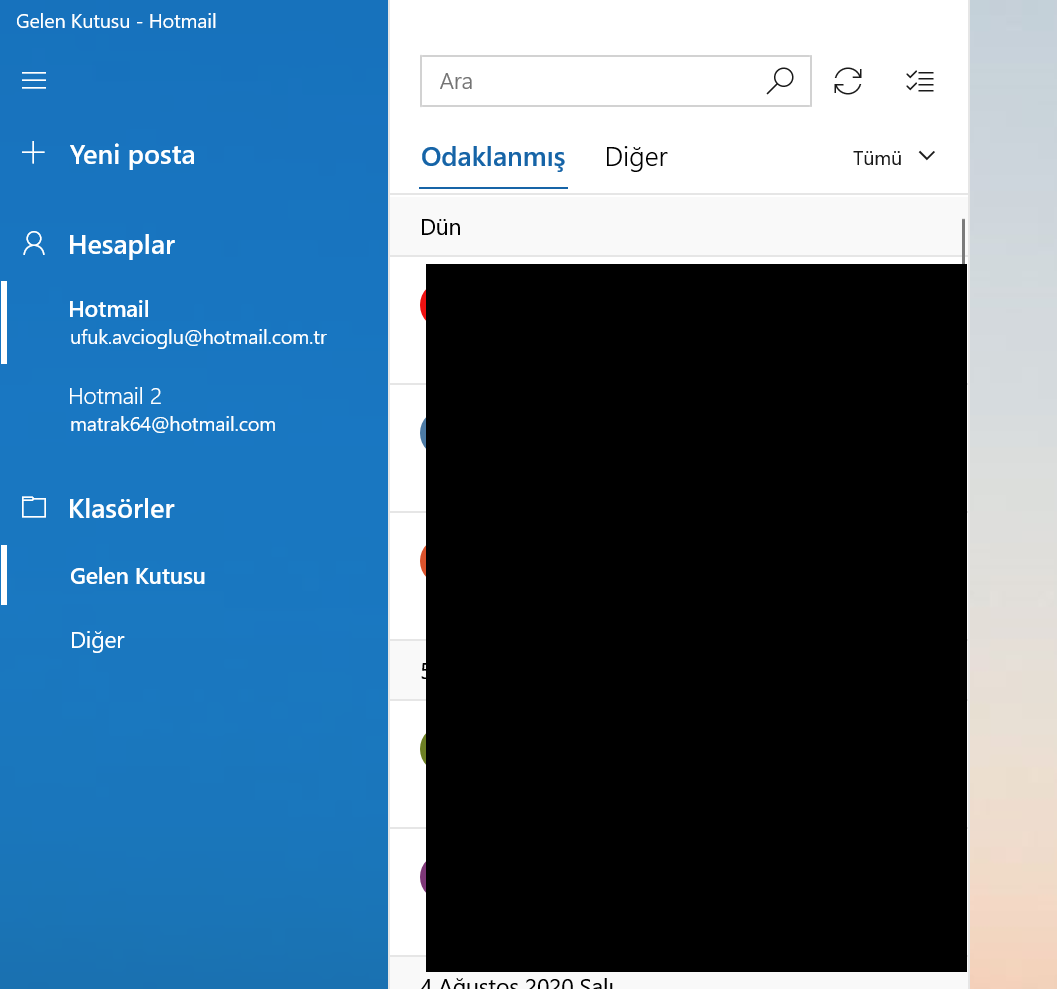1057x989 pixels.
Task: Open Diğer folders in sidebar
Action: click(x=194, y=640)
